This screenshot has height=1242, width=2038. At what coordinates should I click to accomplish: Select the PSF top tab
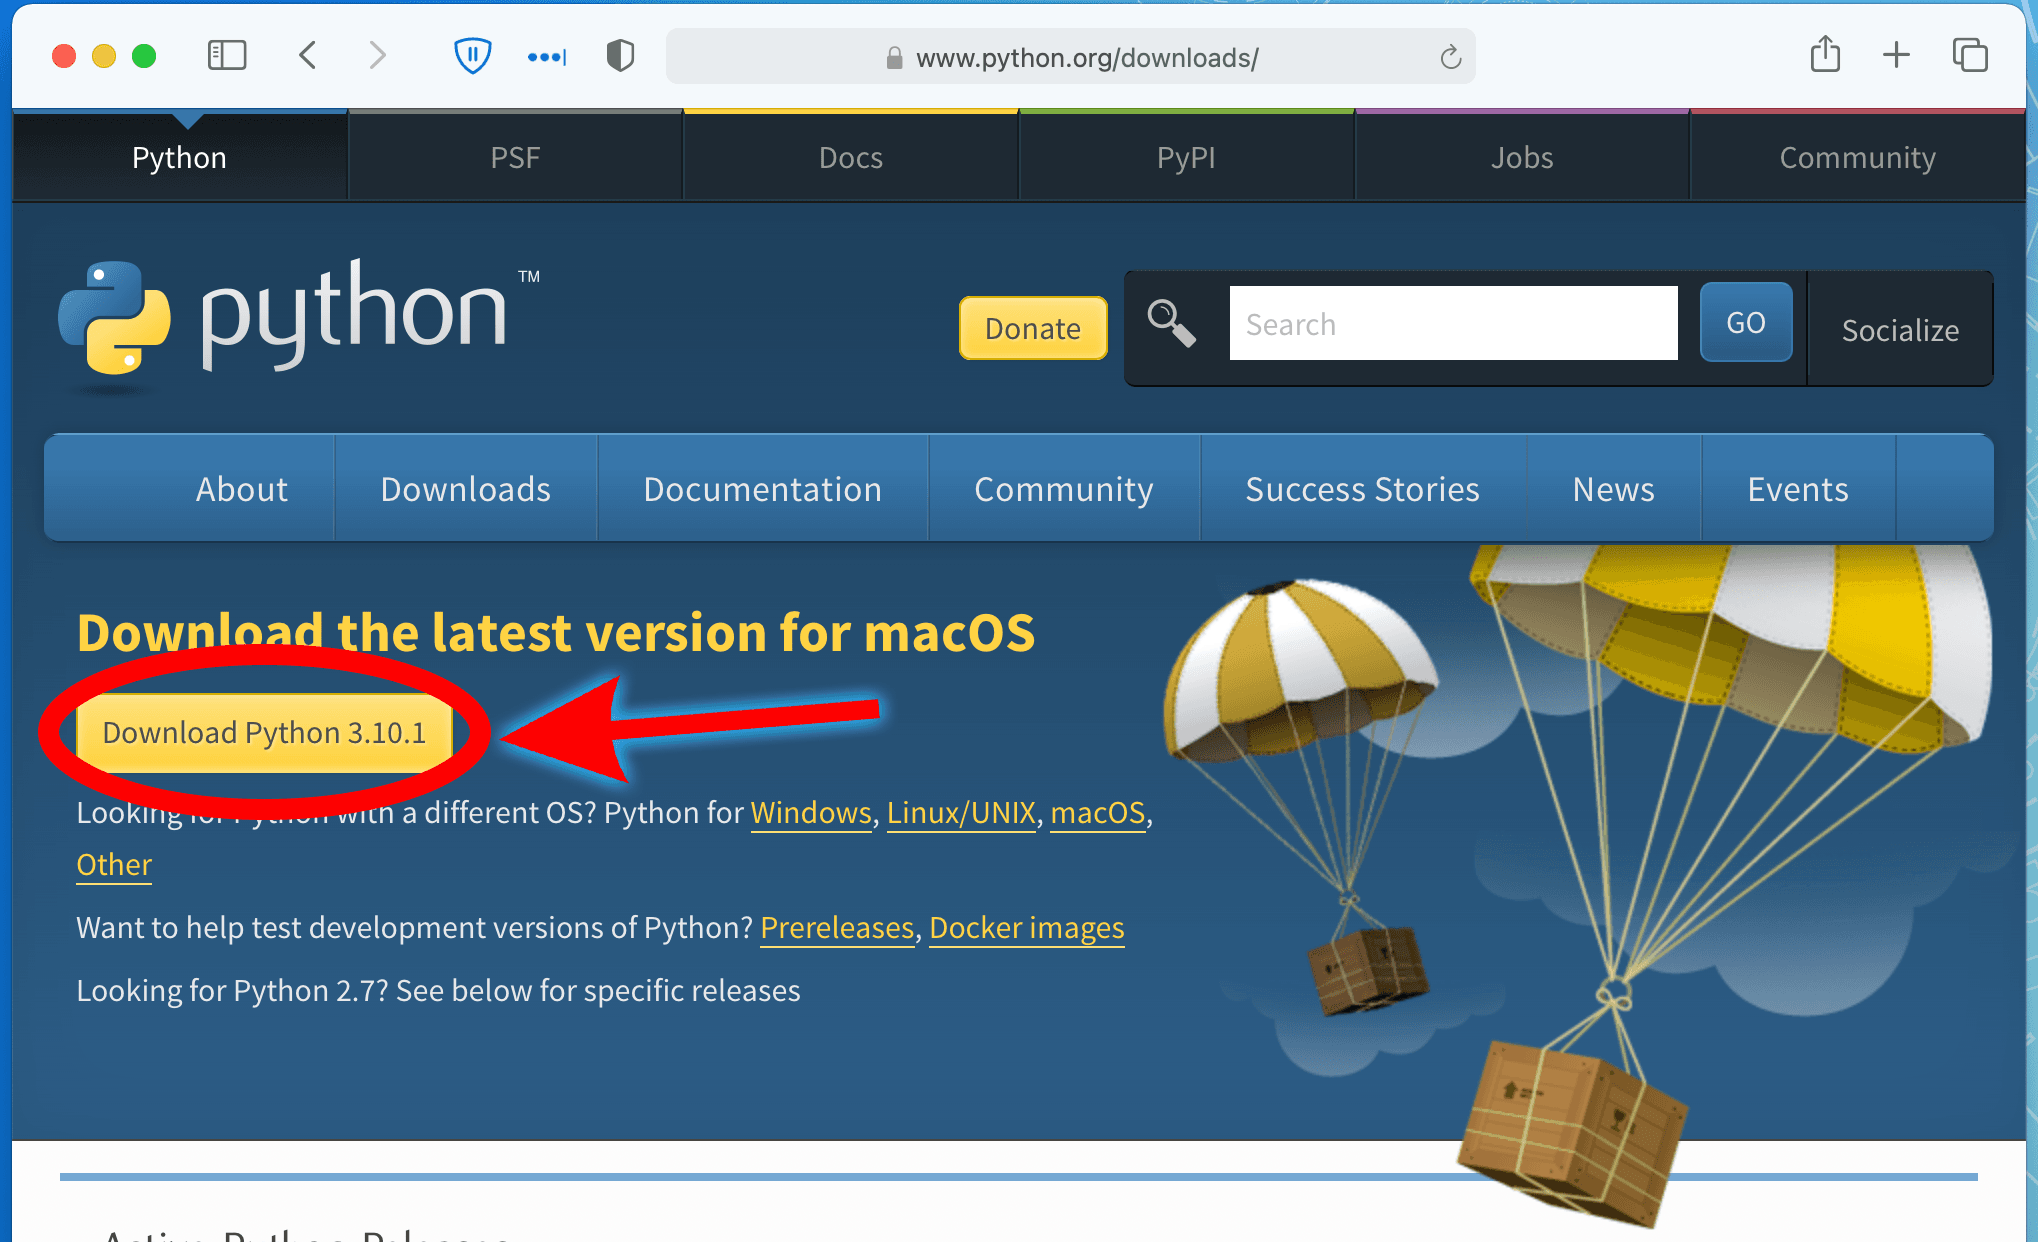[515, 157]
